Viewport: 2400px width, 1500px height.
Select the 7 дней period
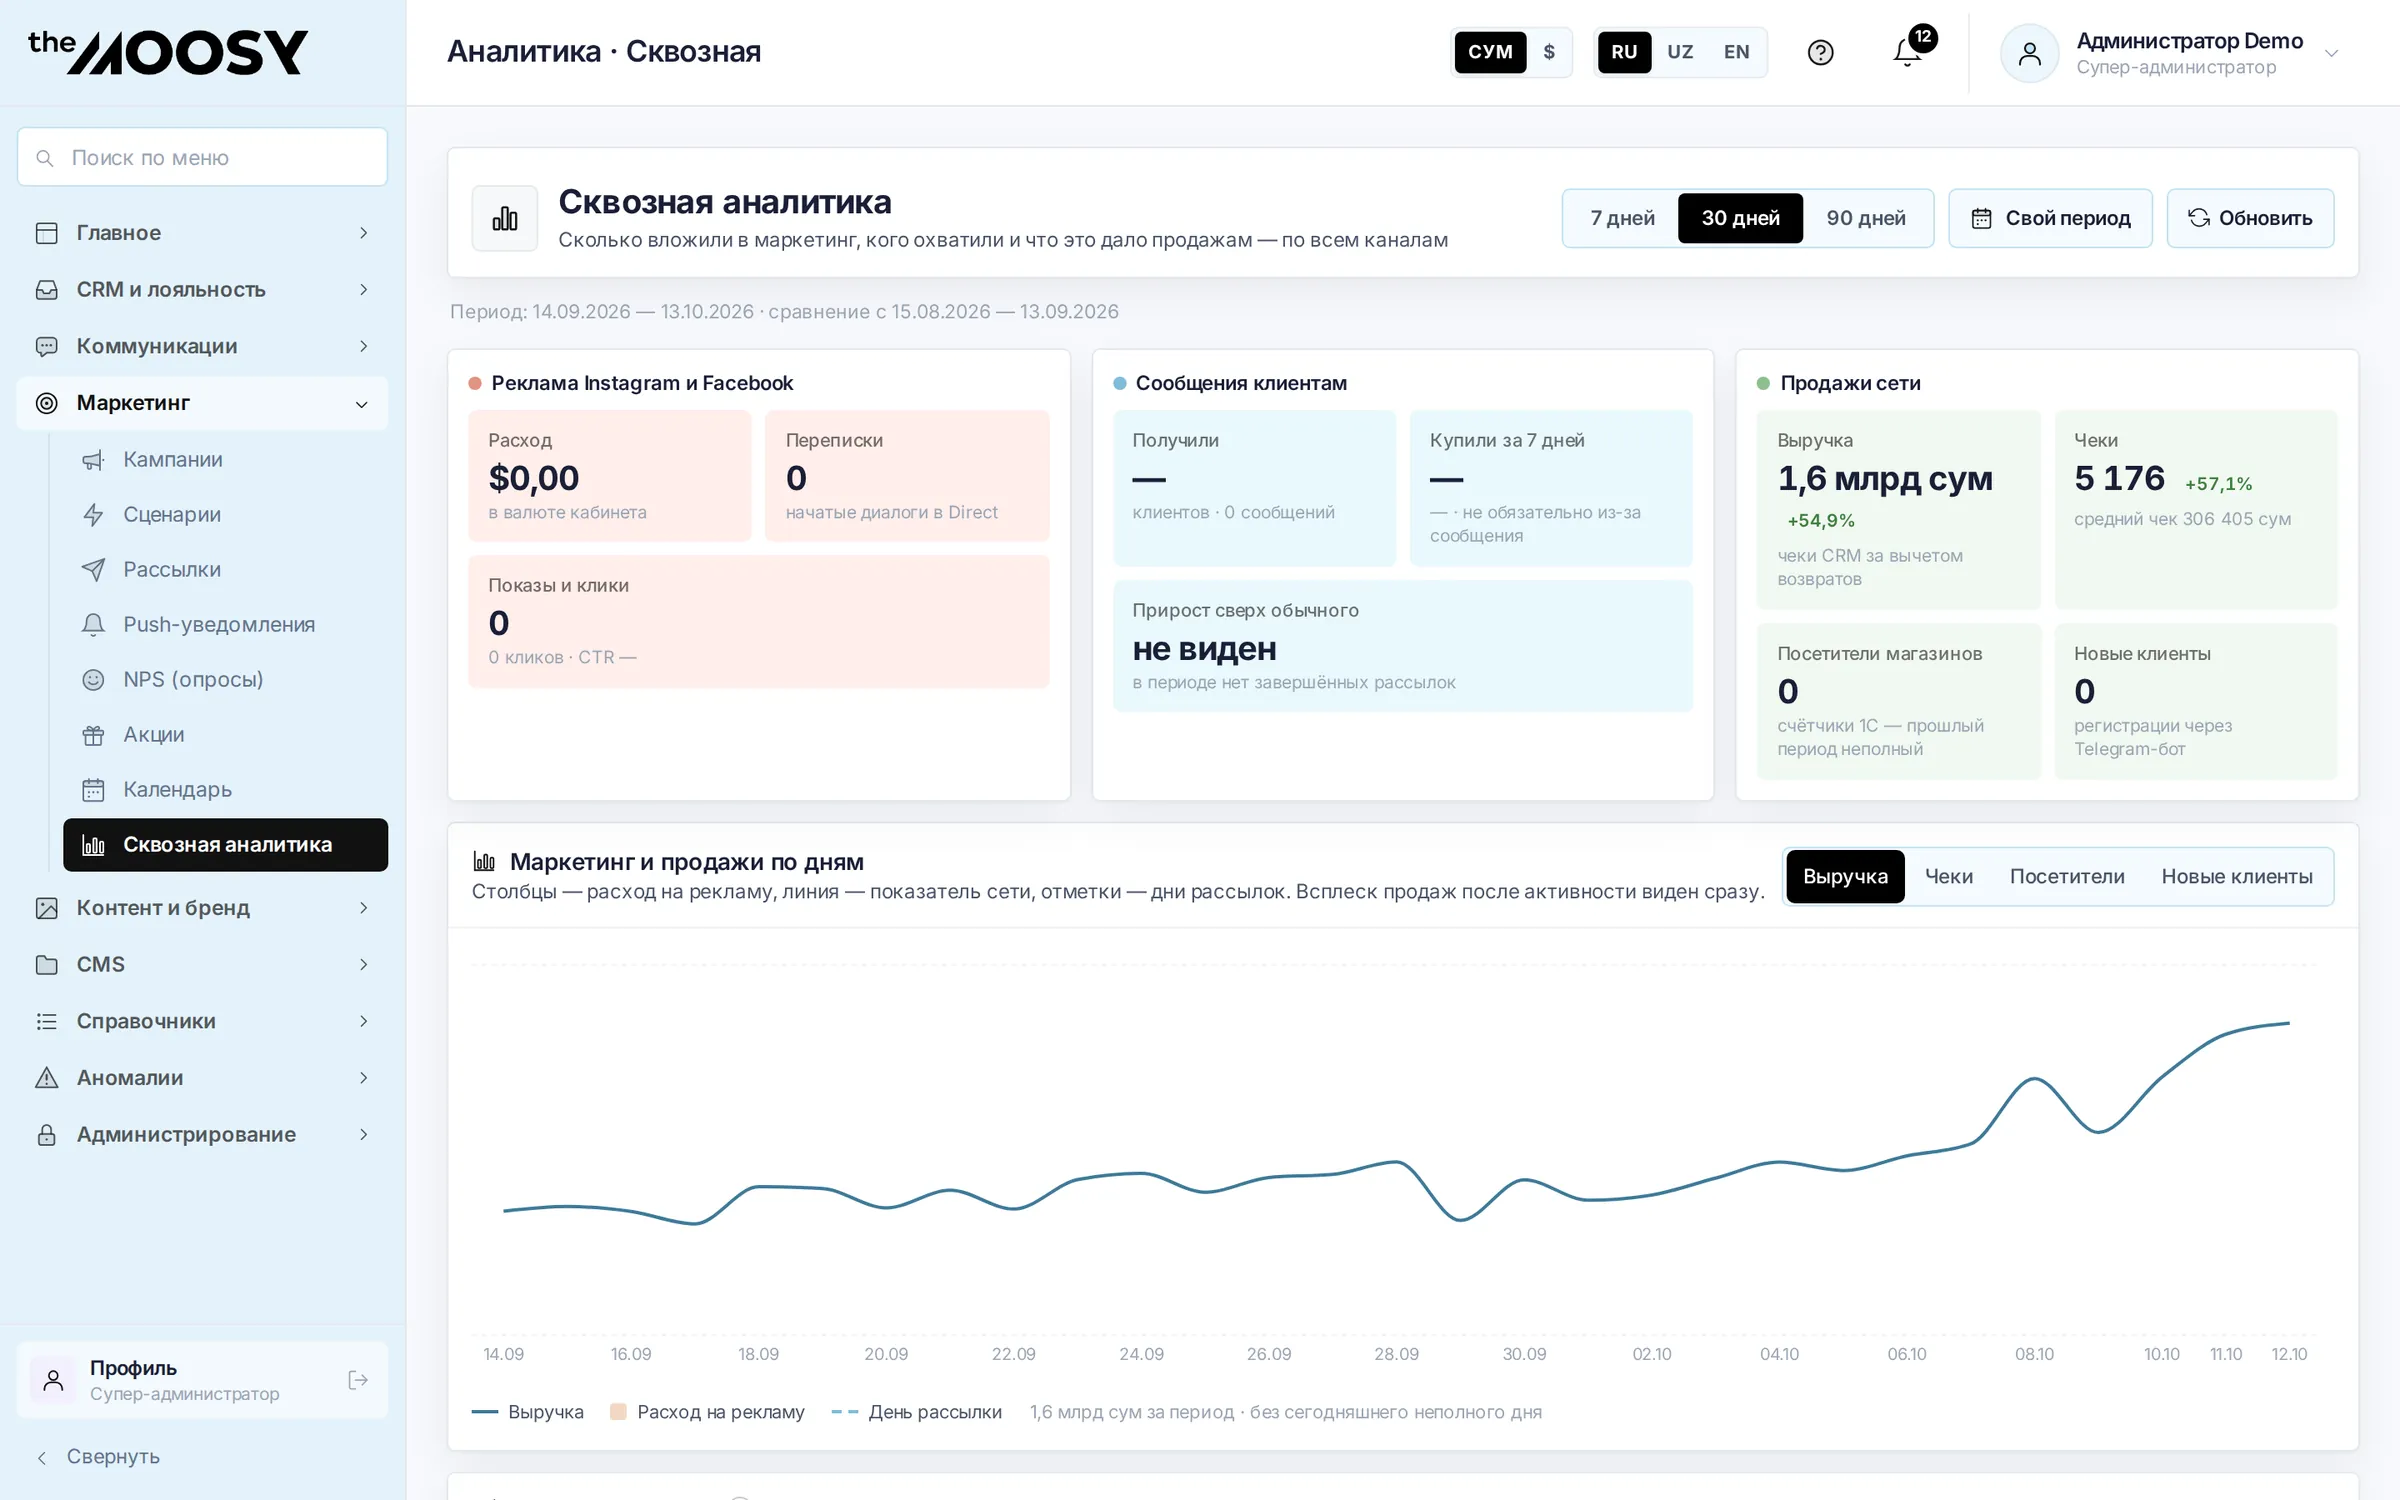1622,218
